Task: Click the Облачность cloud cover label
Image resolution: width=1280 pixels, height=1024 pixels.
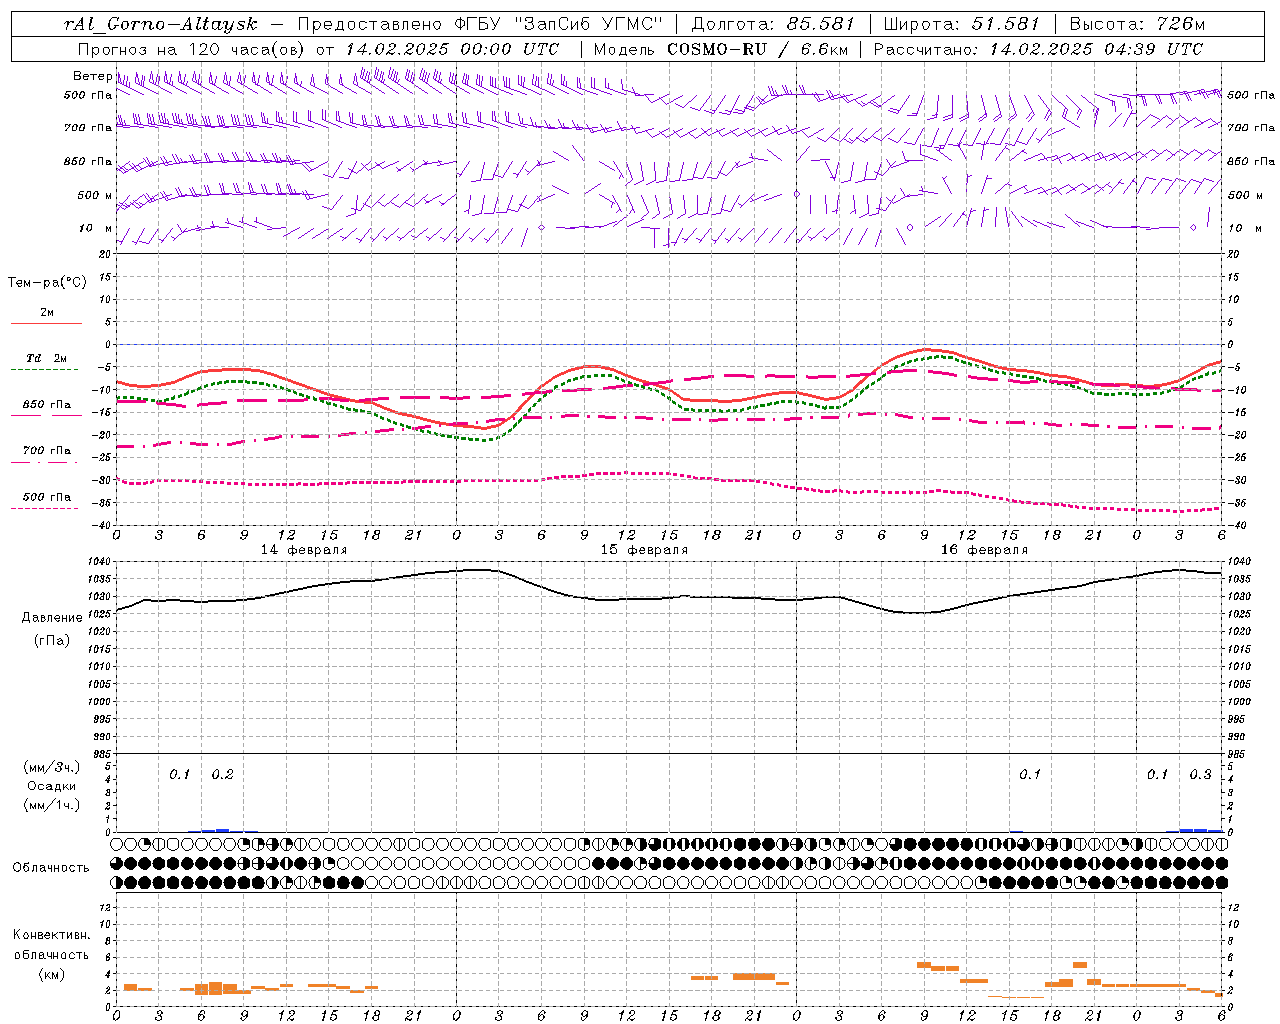Action: 51,868
